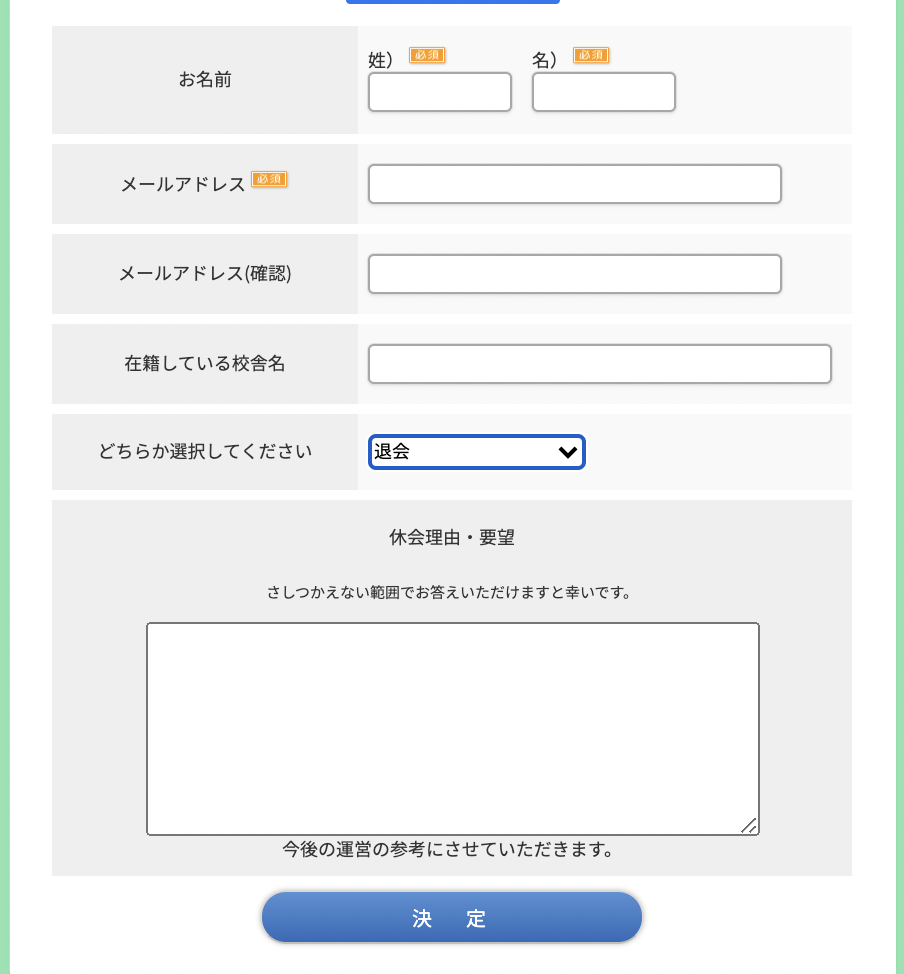
Task: Click the メールアドレス(確認) label text
Action: pos(205,274)
